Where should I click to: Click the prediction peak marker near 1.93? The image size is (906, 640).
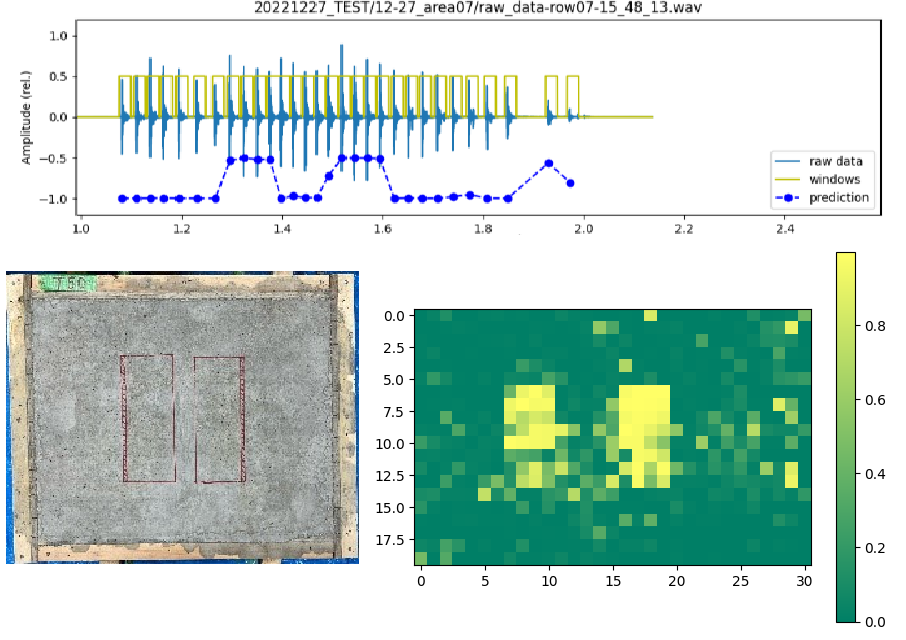click(548, 163)
